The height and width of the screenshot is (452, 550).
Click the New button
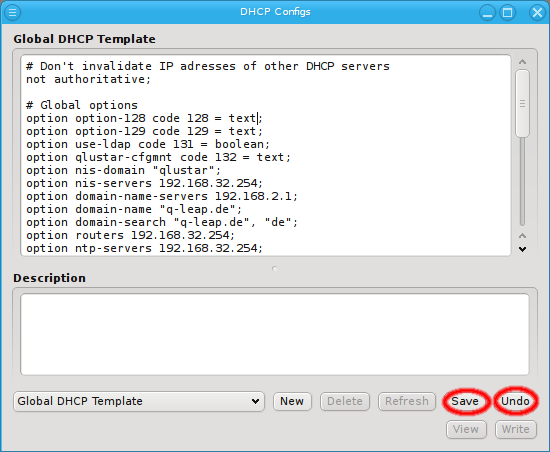pos(292,401)
